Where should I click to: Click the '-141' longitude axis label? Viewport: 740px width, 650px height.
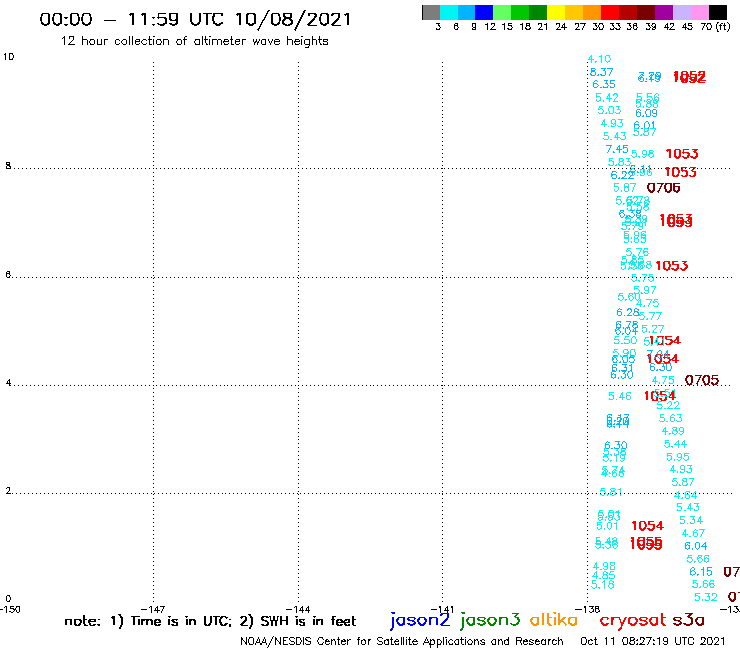pos(442,609)
